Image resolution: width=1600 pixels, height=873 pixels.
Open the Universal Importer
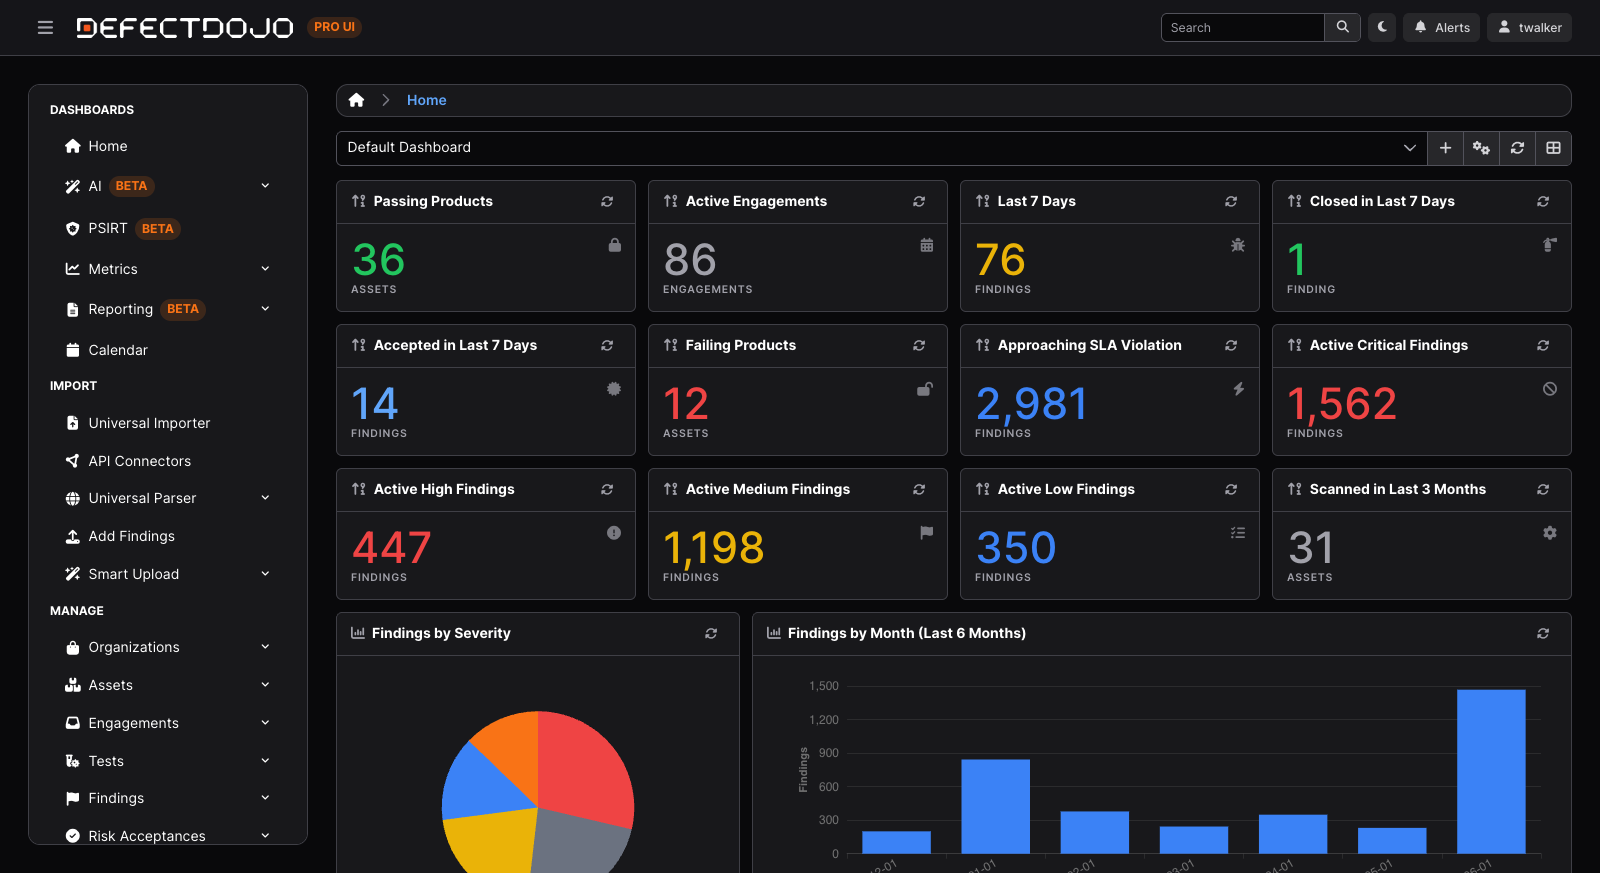click(168, 423)
